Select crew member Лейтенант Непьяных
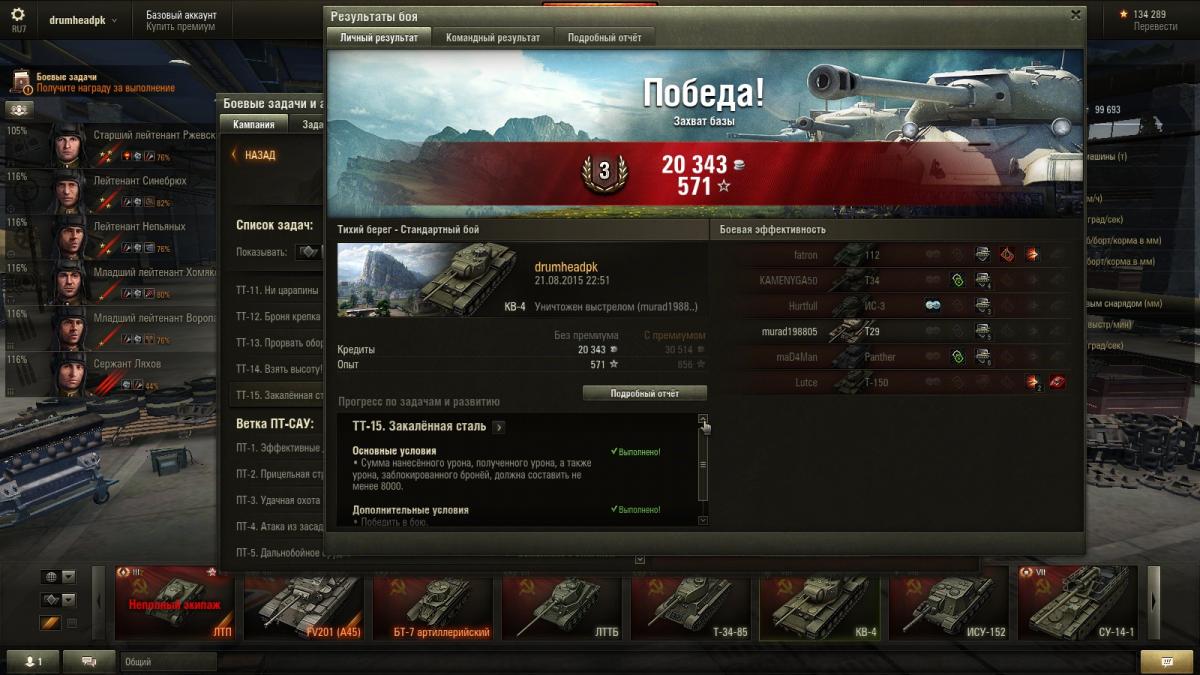The image size is (1200, 675). [x=110, y=236]
